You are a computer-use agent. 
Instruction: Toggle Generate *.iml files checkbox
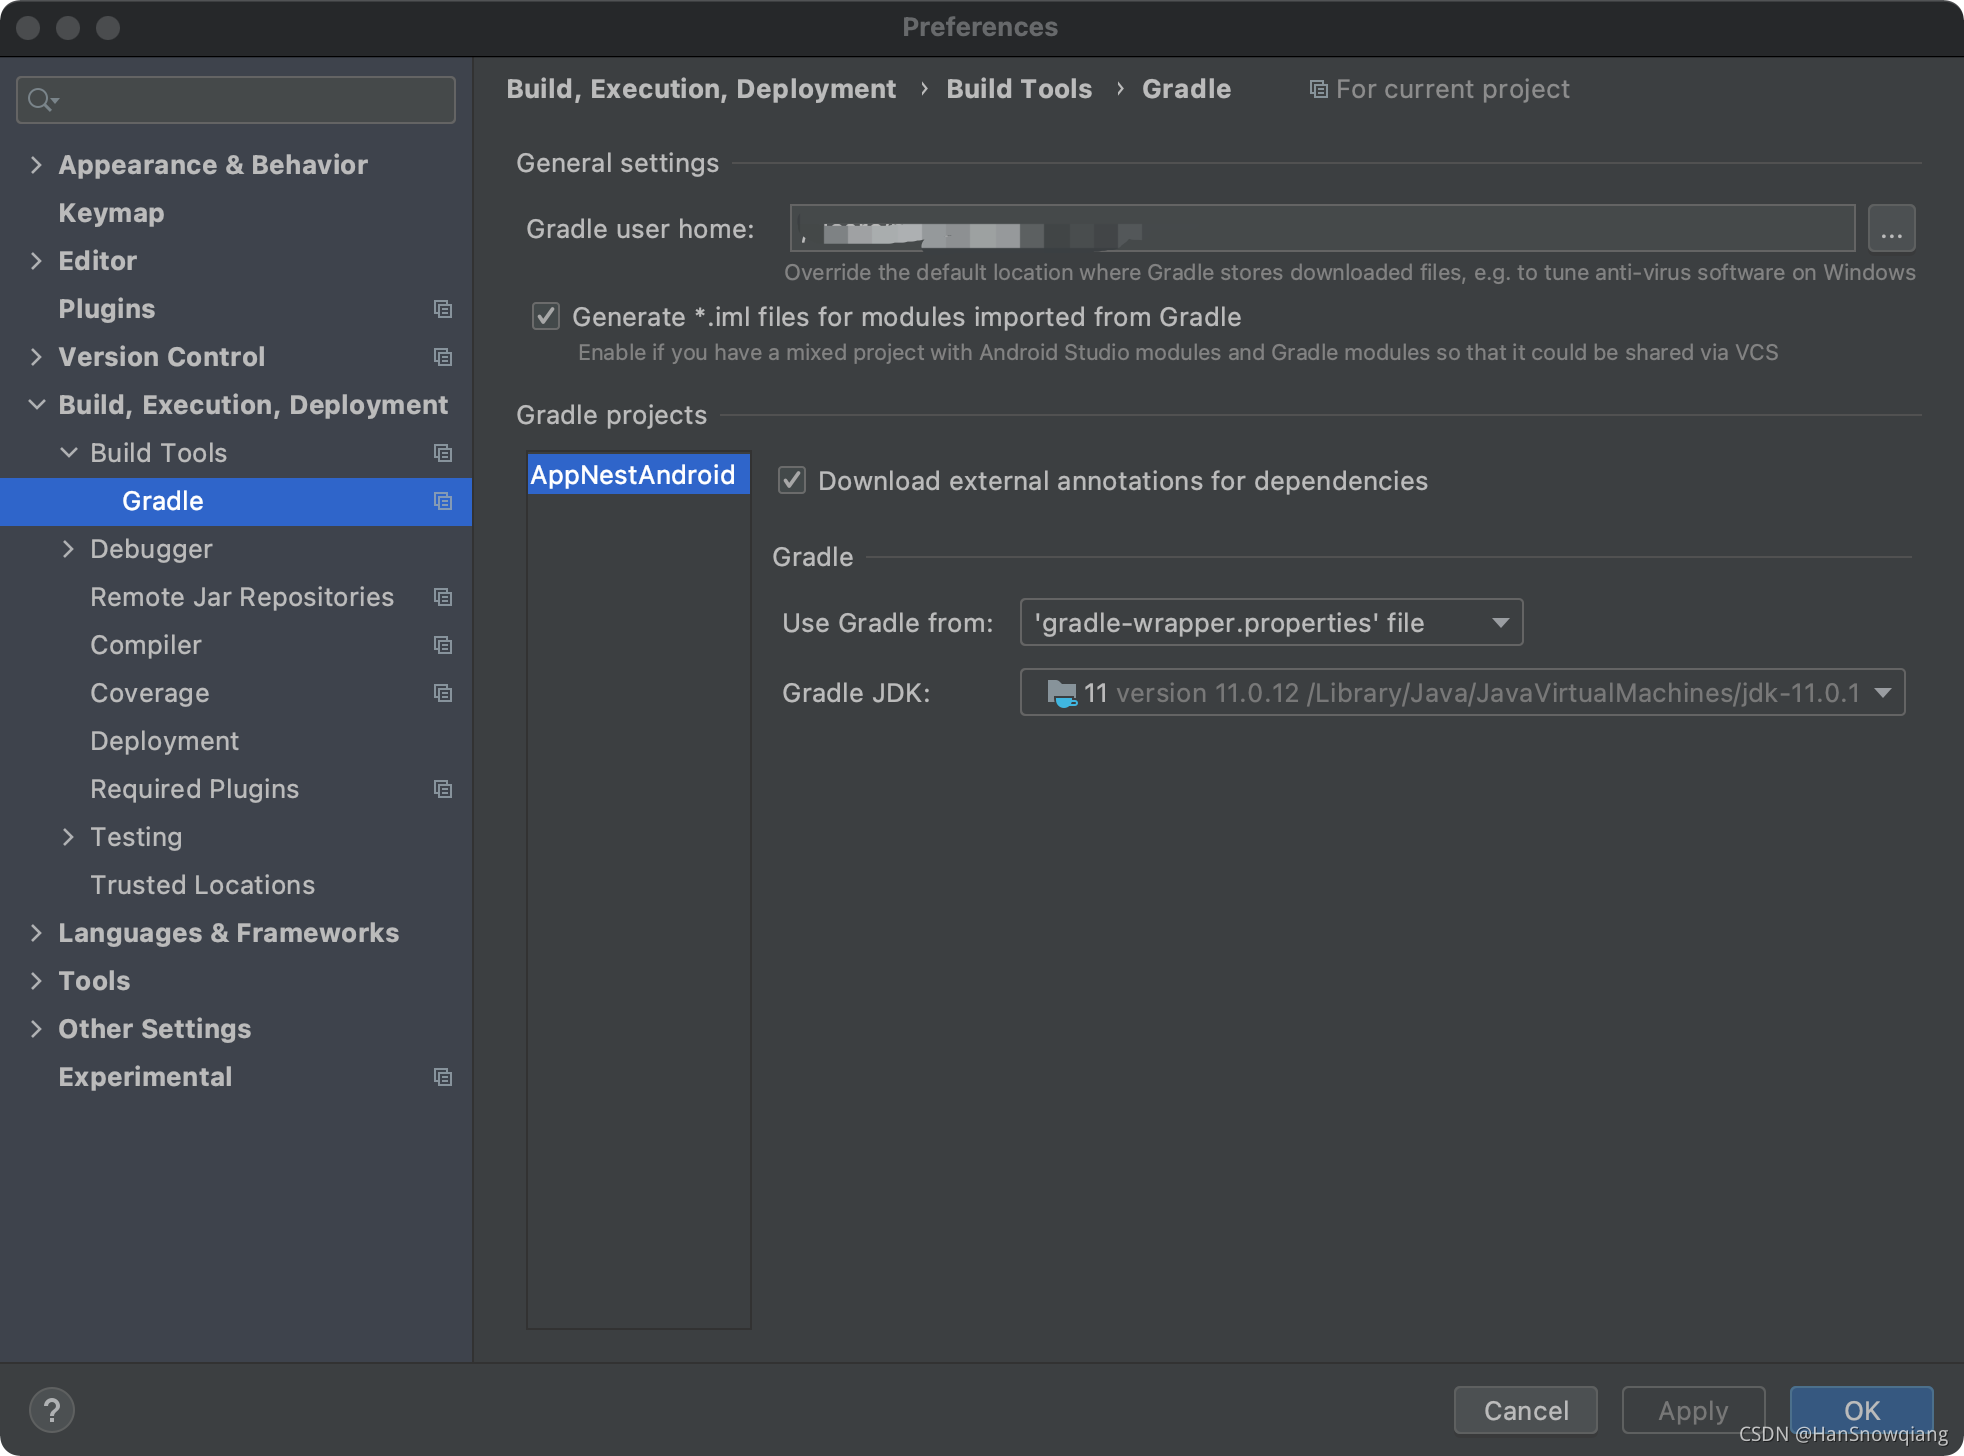click(x=546, y=317)
